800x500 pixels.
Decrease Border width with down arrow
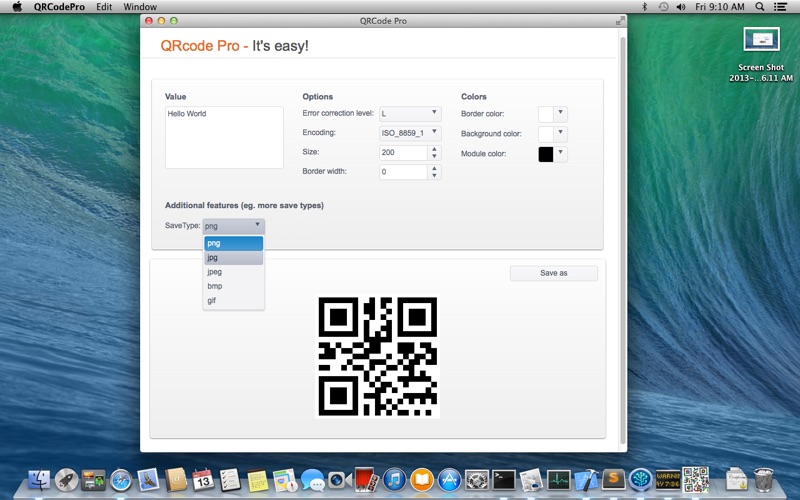click(x=434, y=176)
